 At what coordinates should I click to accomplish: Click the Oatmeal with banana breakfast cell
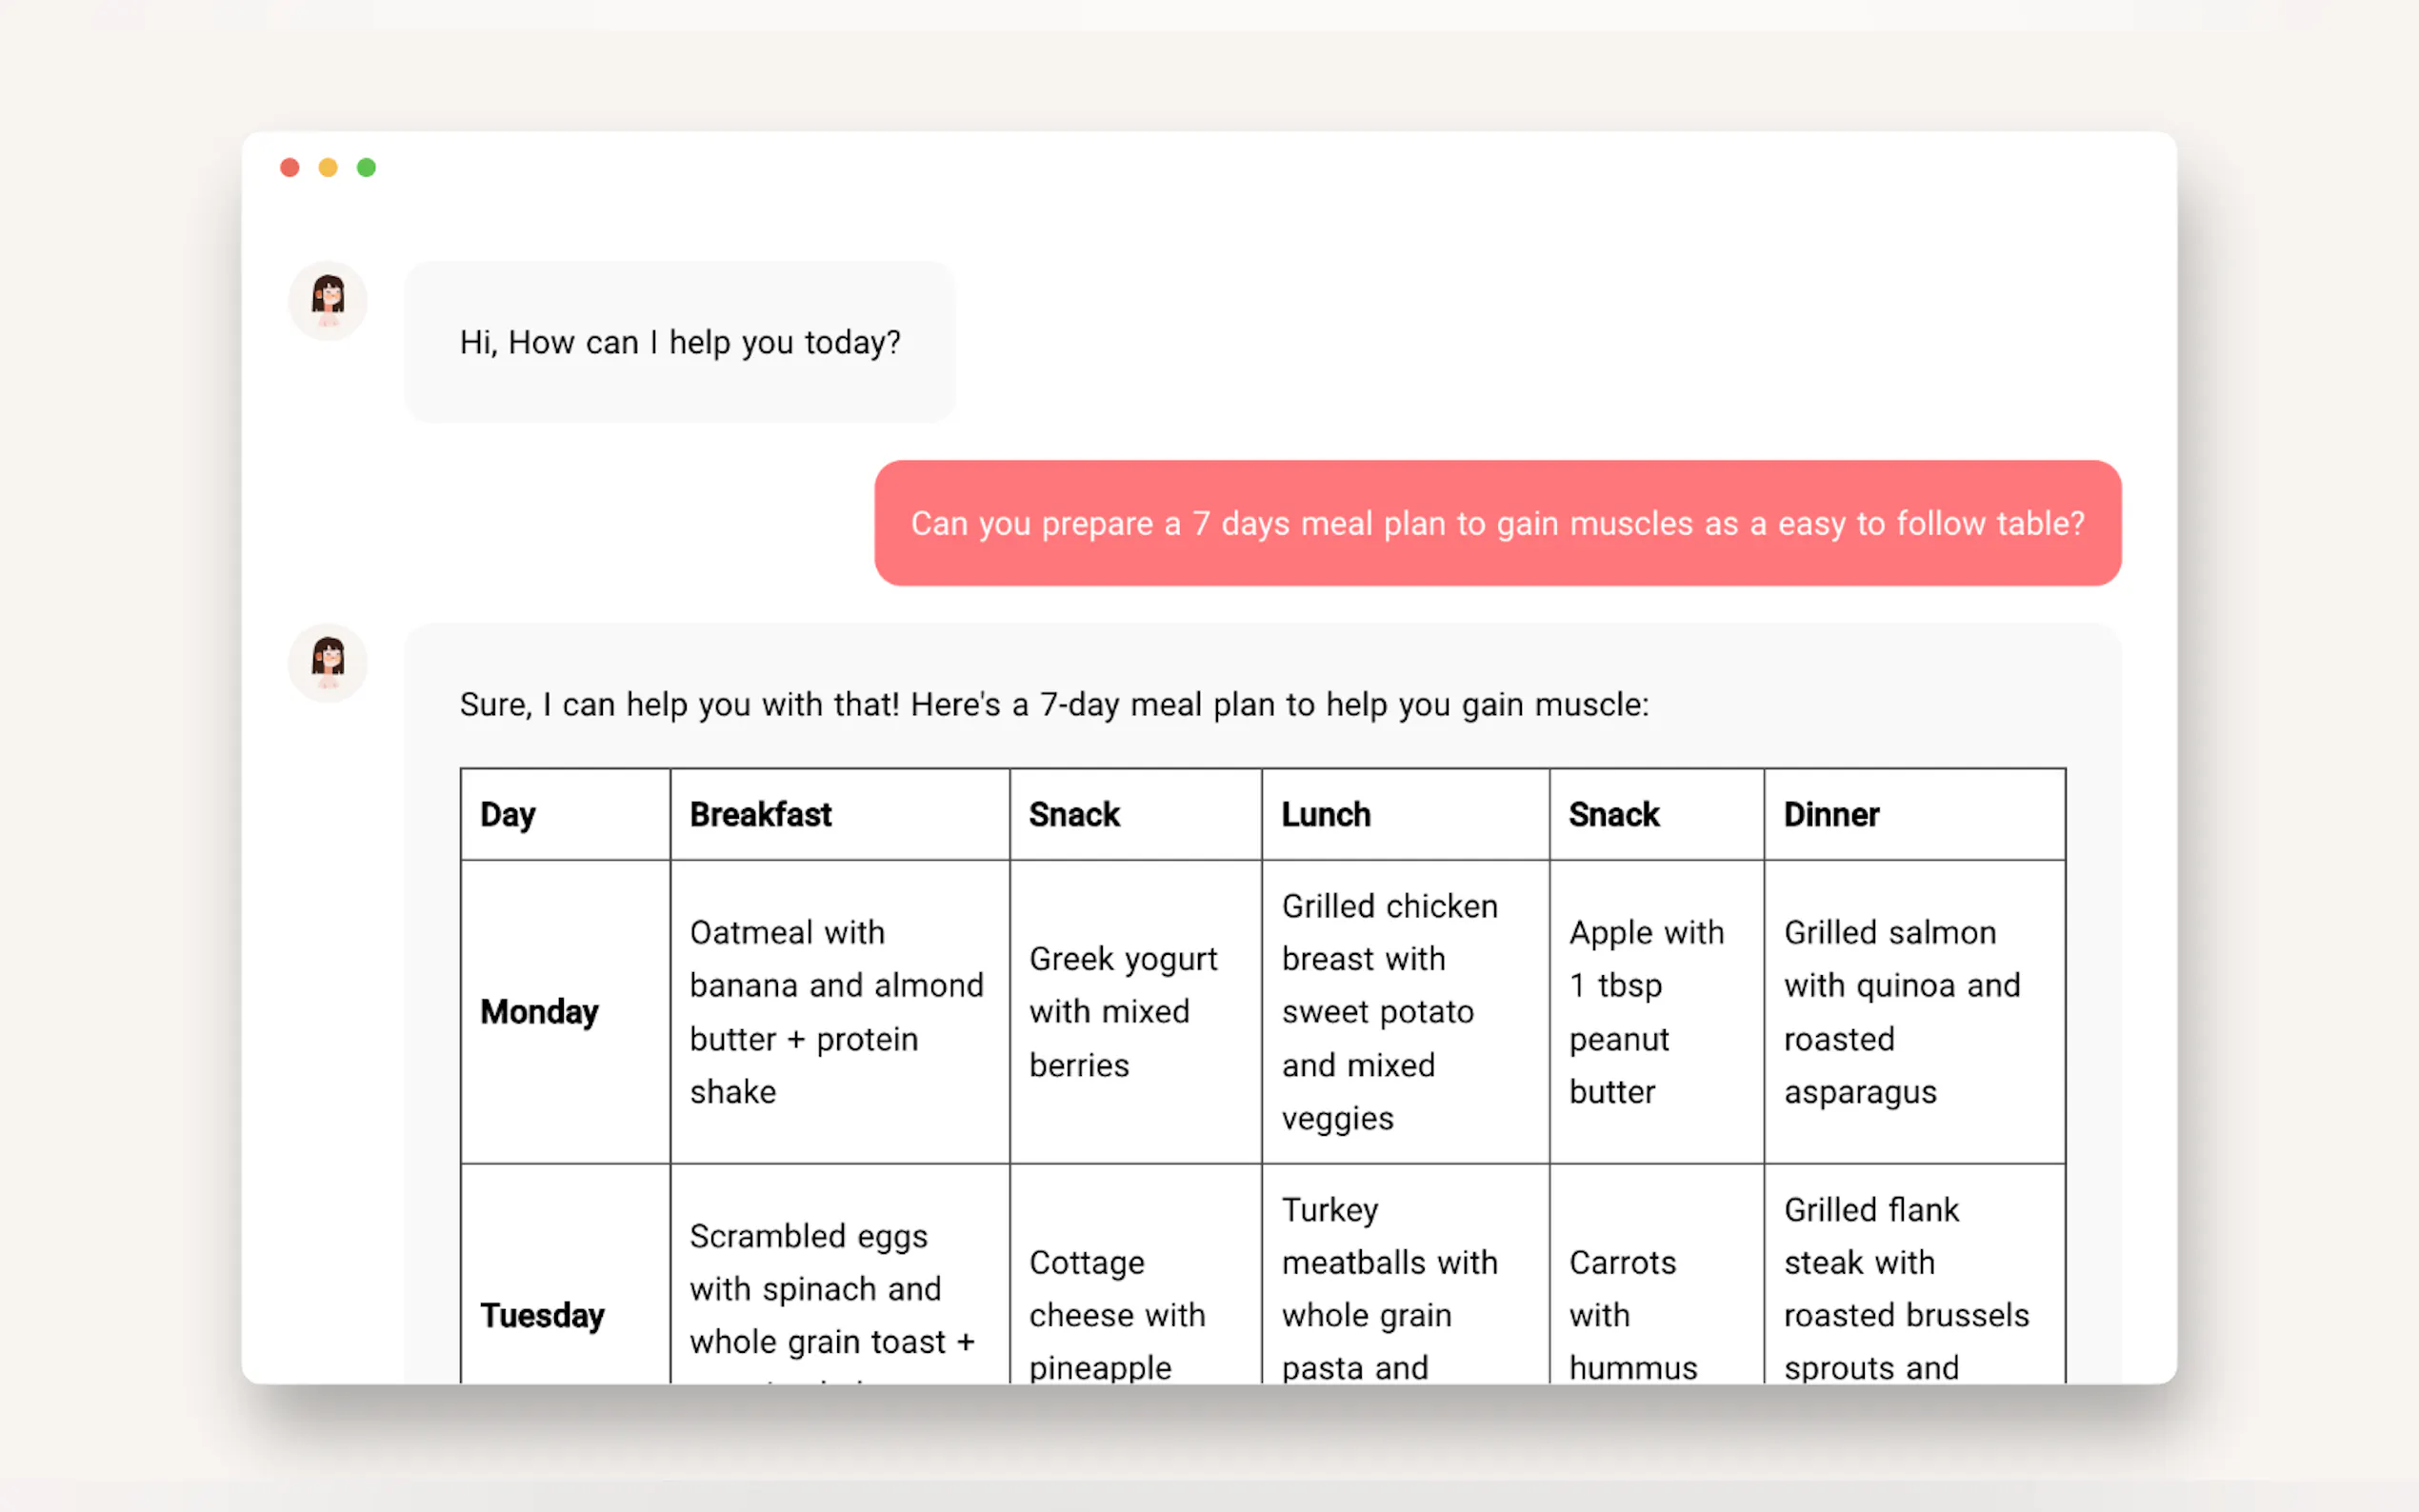coord(838,1011)
